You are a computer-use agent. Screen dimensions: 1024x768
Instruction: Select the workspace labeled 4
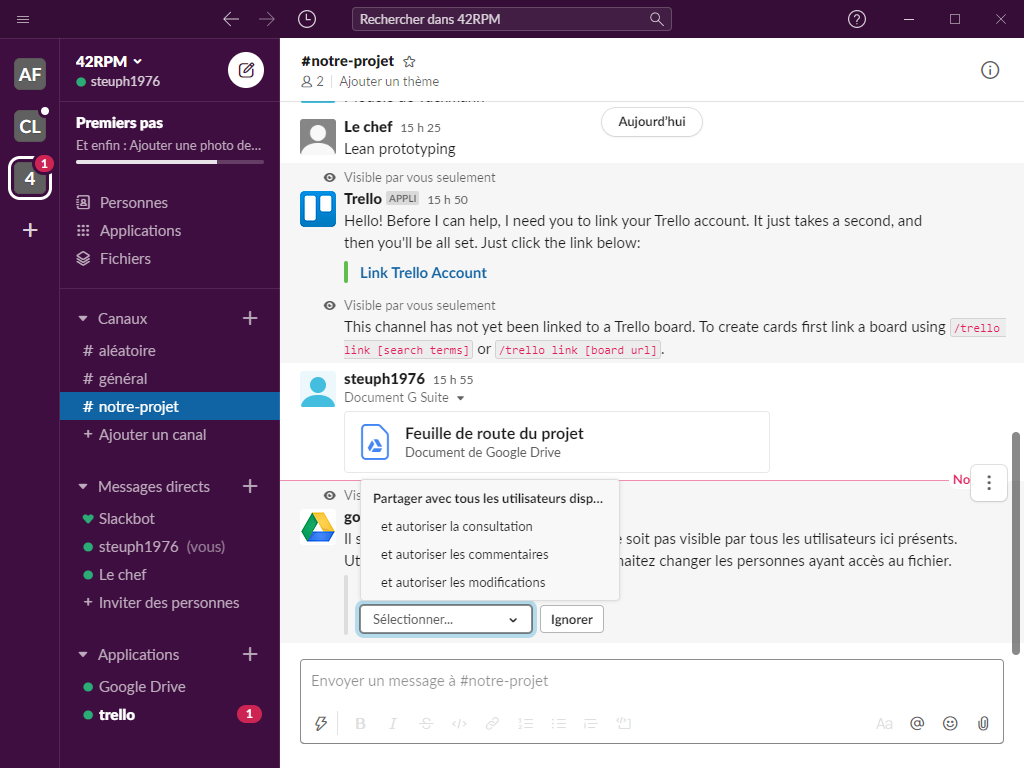(30, 178)
